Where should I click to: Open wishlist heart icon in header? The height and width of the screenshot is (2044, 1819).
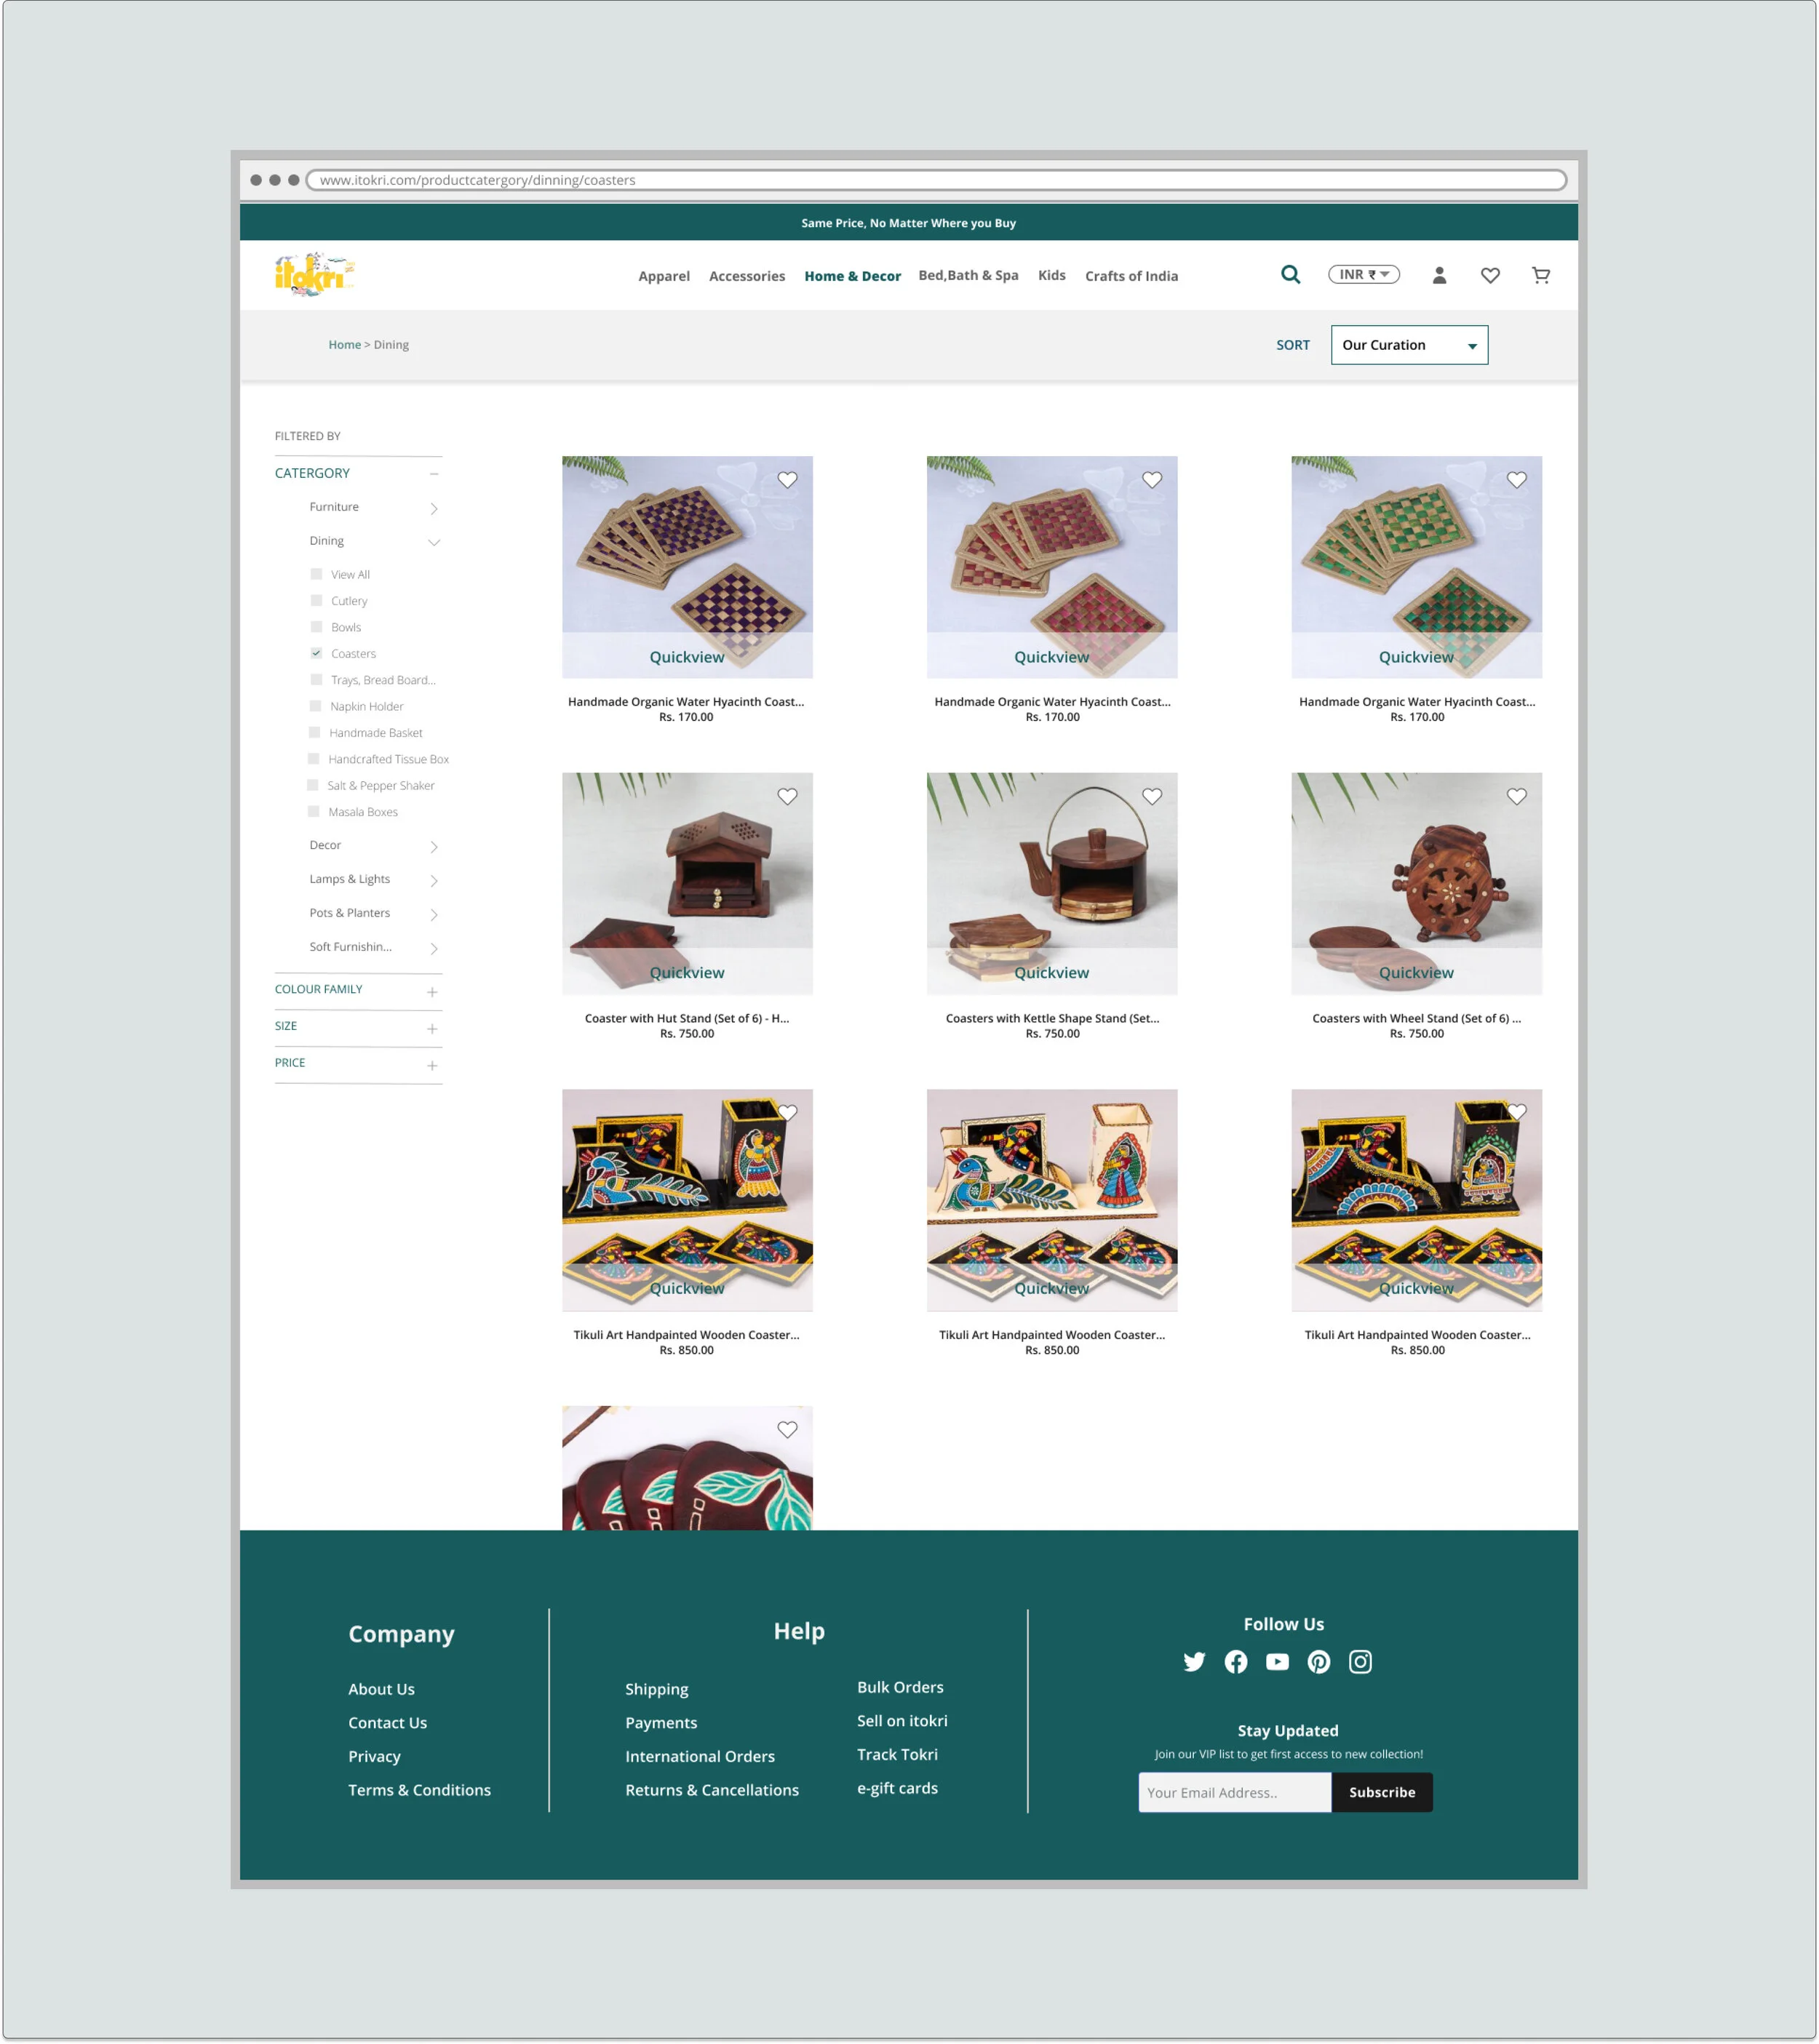pos(1489,275)
